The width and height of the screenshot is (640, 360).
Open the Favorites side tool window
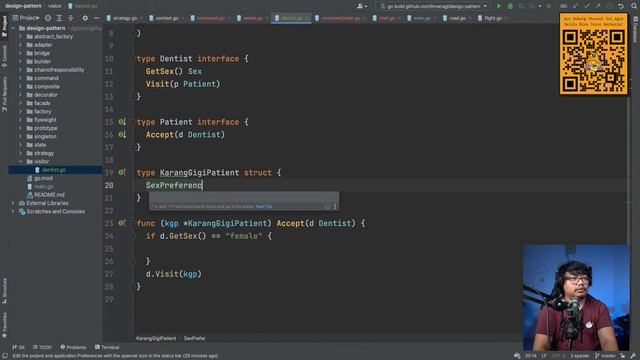click(x=4, y=325)
